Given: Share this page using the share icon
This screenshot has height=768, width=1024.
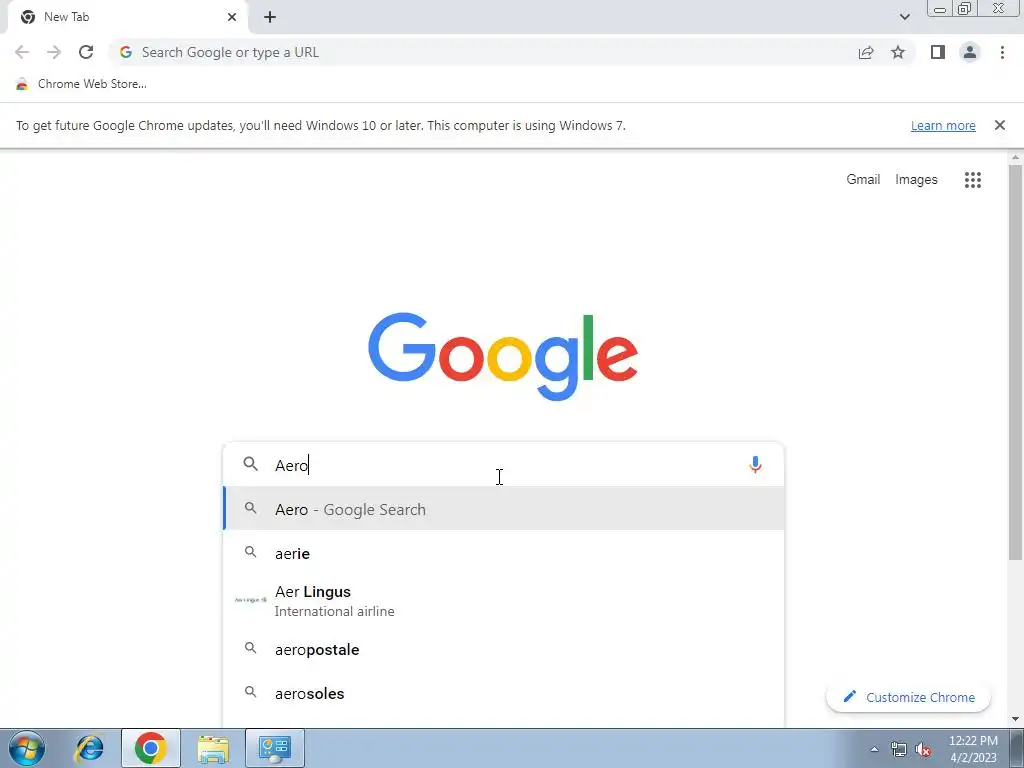Looking at the screenshot, I should point(866,52).
